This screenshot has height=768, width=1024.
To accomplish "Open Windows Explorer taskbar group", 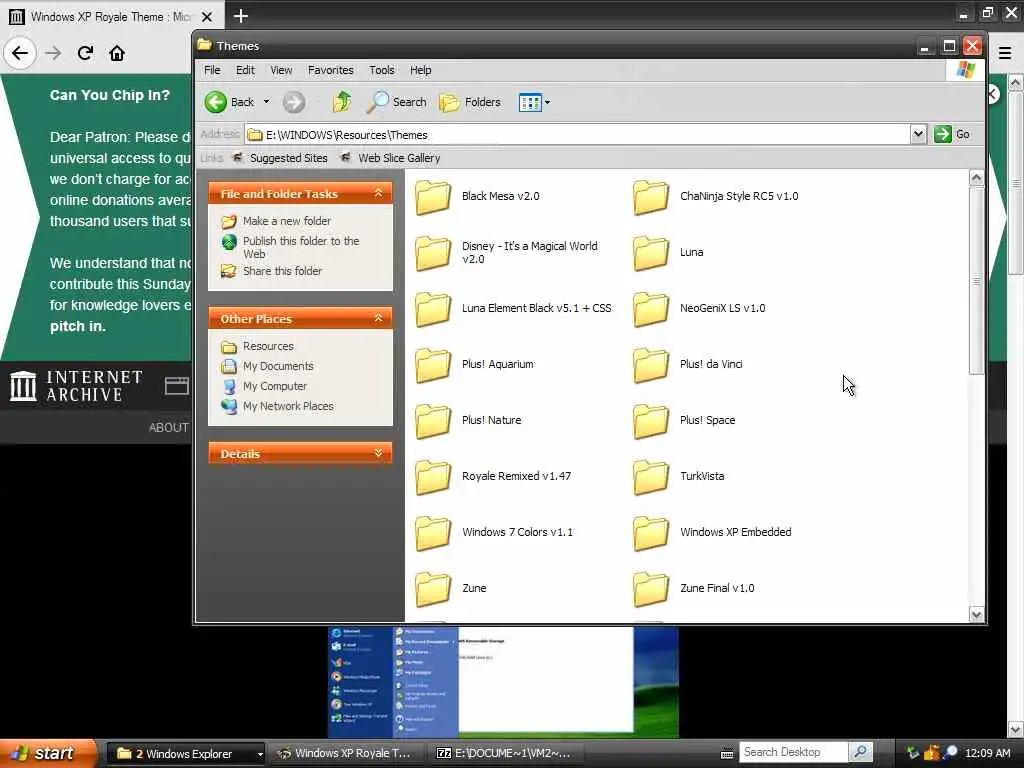I will pyautogui.click(x=185, y=754).
